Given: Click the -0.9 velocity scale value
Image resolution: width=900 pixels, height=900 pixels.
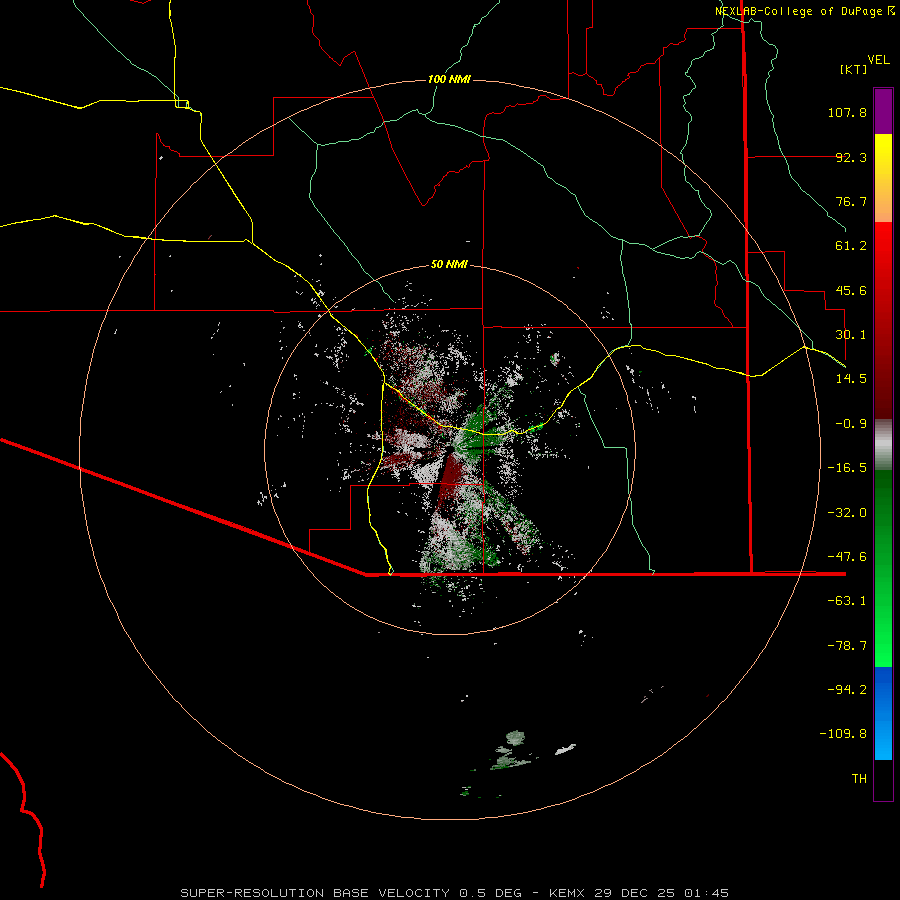Looking at the screenshot, I should pos(851,424).
